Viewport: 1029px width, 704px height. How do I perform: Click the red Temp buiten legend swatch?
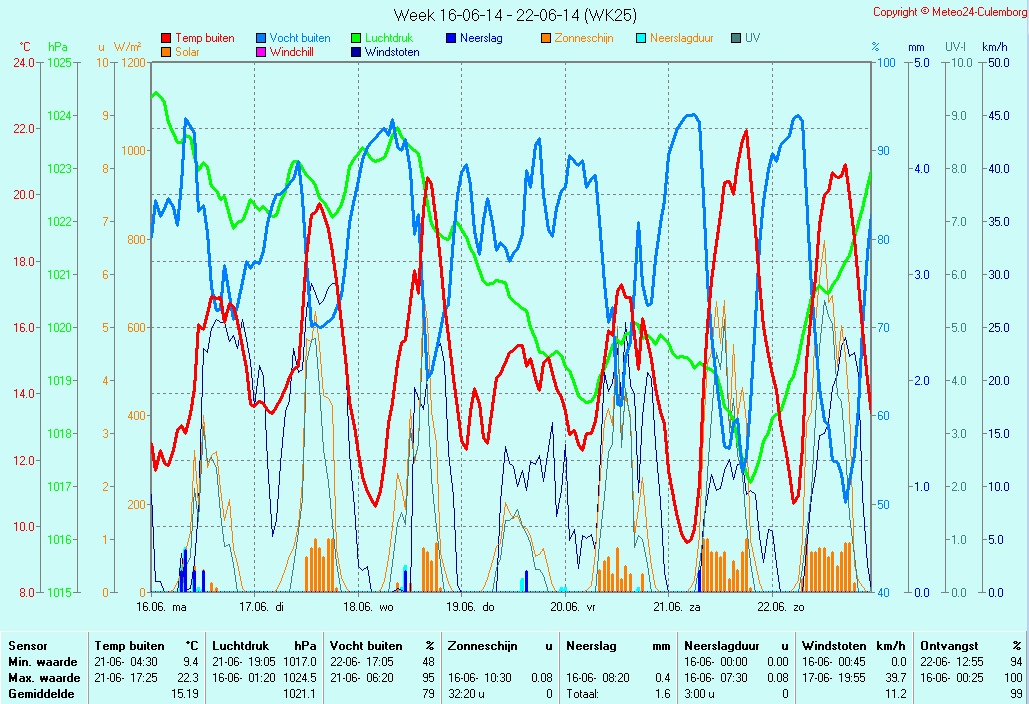click(x=166, y=39)
